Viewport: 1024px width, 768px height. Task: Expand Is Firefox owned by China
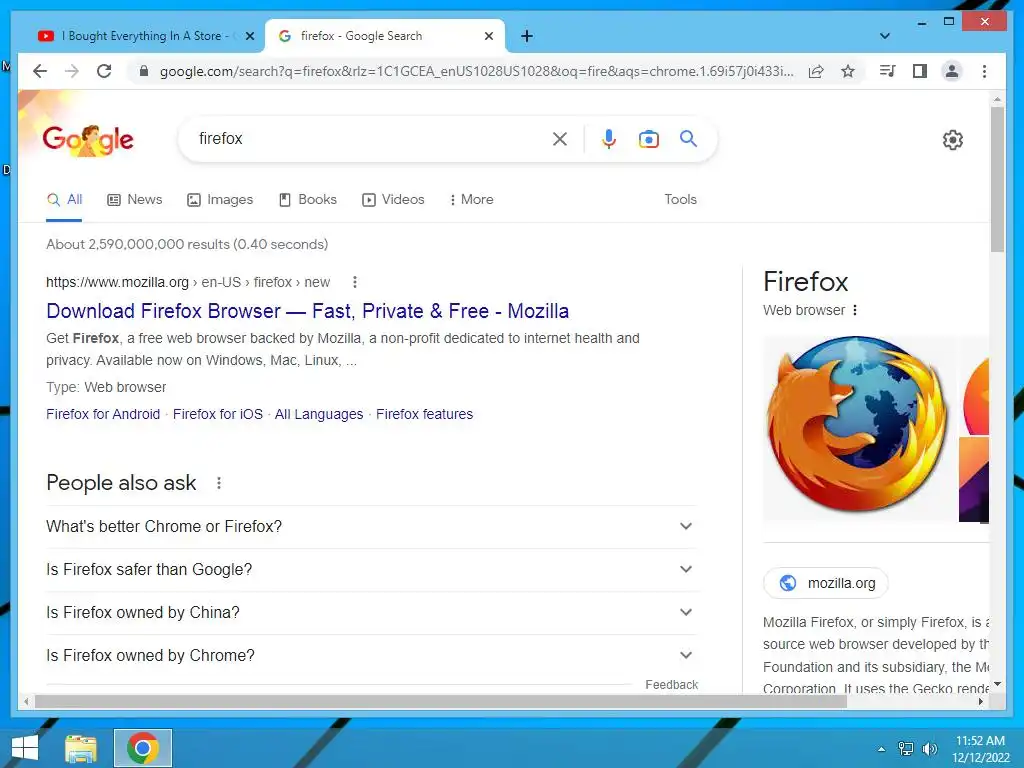coord(371,613)
